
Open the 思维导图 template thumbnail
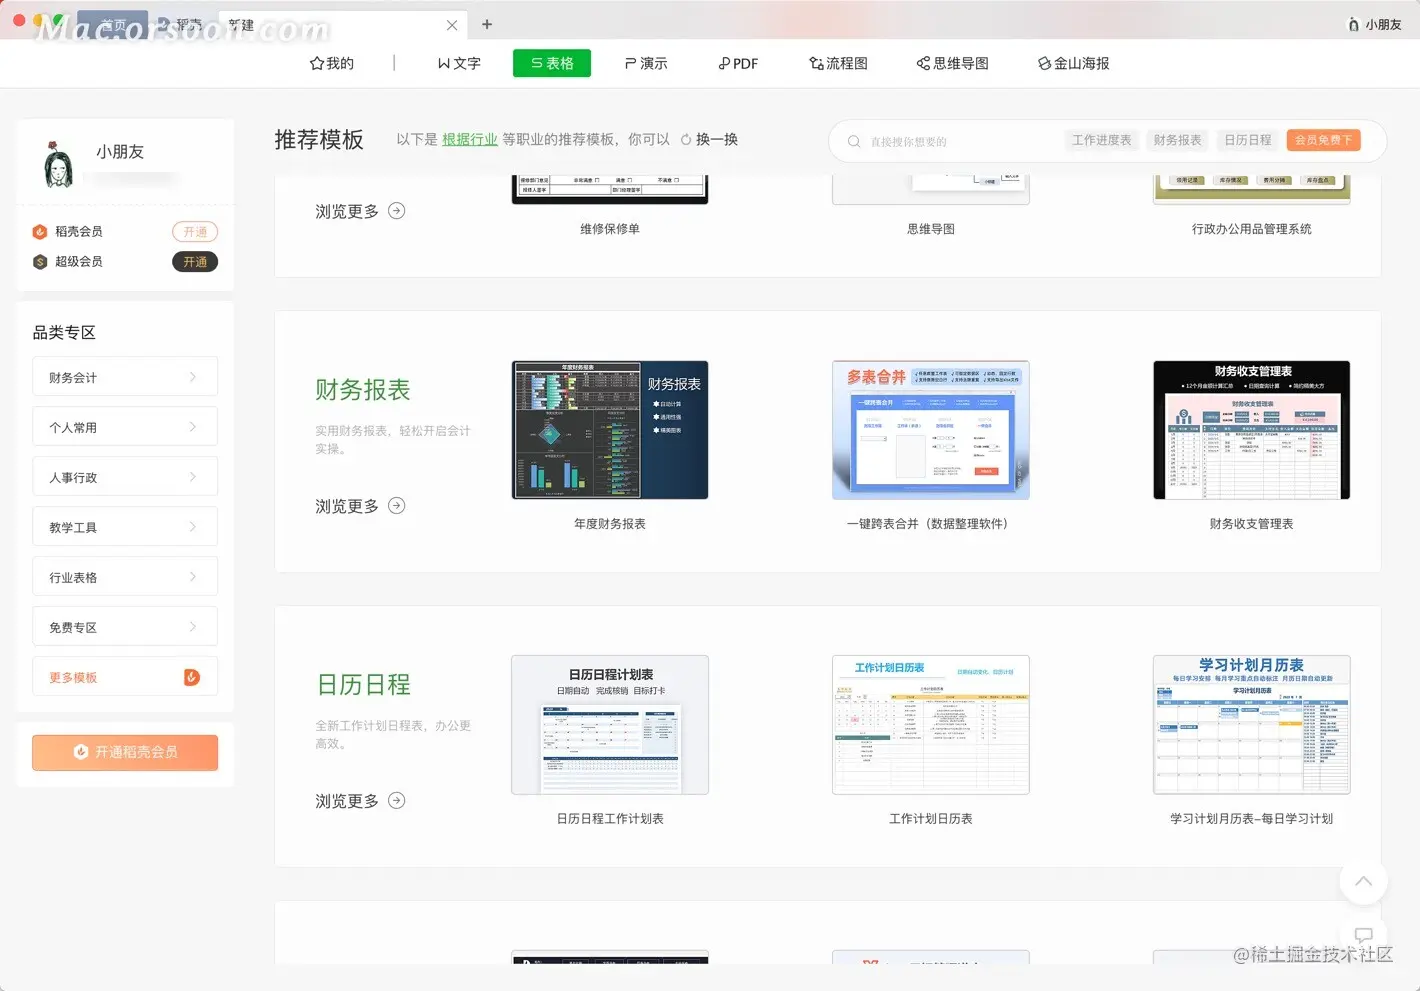coord(931,190)
